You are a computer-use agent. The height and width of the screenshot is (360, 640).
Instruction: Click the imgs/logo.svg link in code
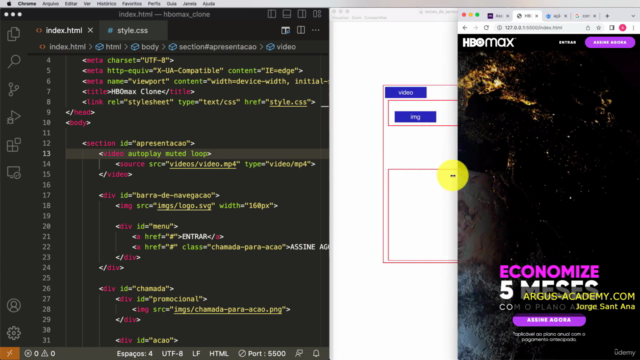184,206
